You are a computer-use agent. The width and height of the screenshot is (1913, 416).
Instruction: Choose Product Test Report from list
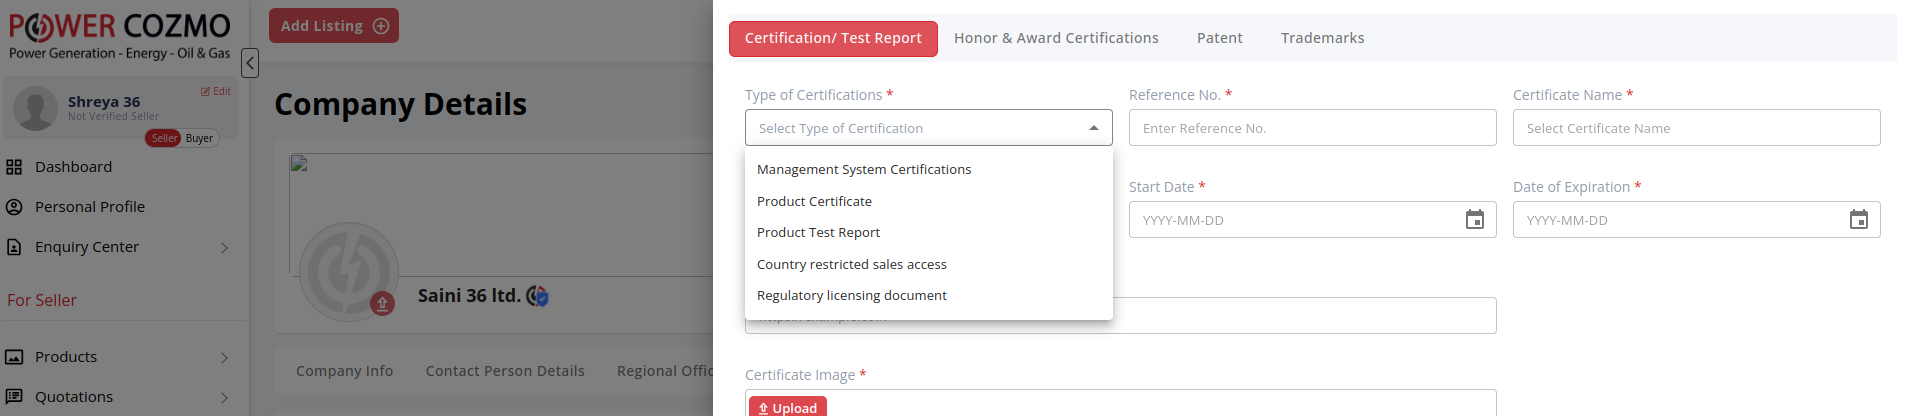[818, 233]
